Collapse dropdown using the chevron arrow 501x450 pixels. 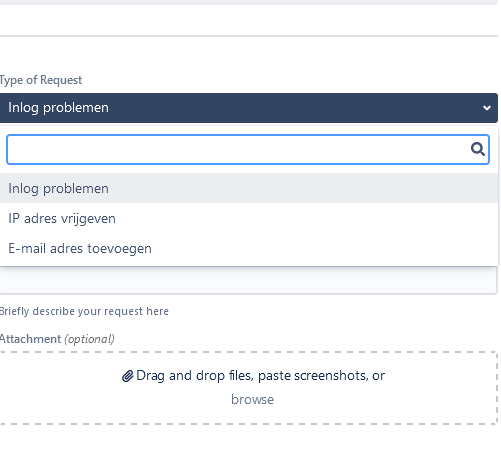[487, 108]
